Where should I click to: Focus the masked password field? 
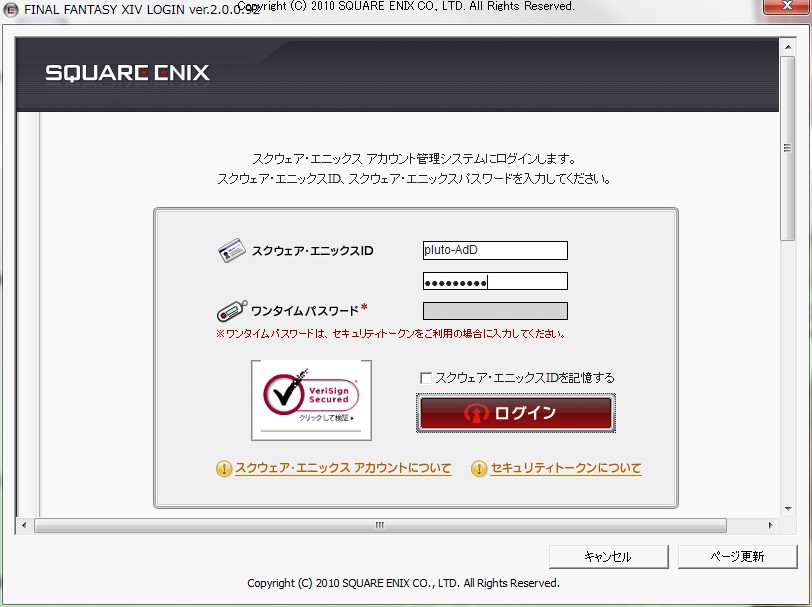pyautogui.click(x=495, y=281)
